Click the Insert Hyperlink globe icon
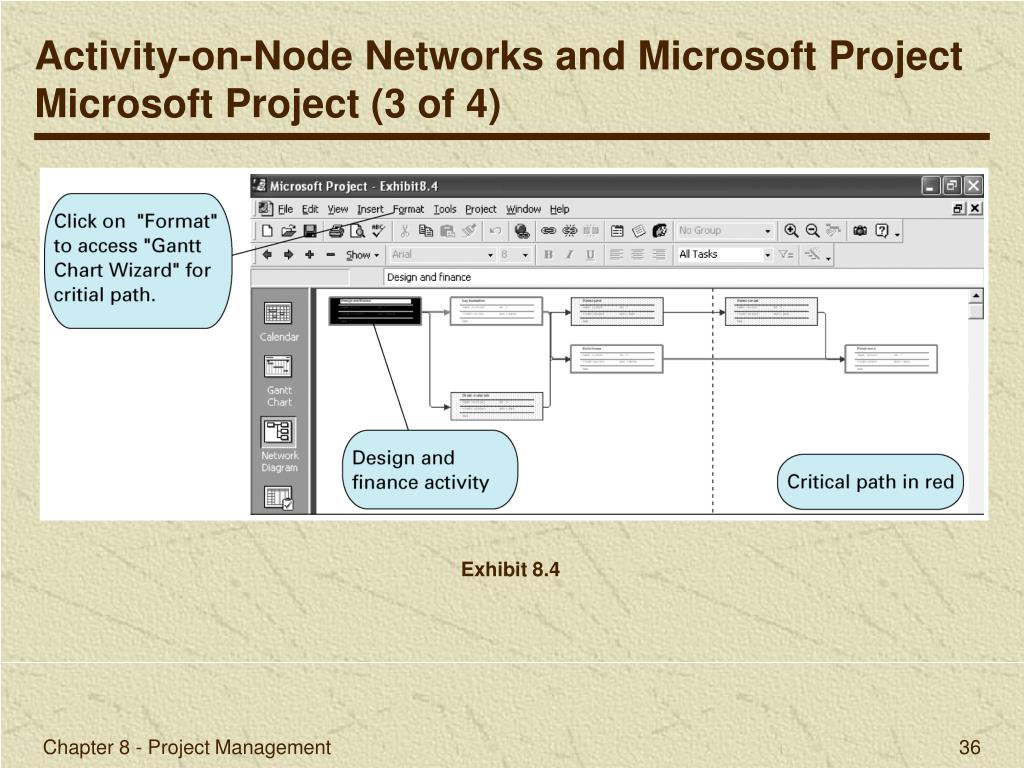 point(521,231)
